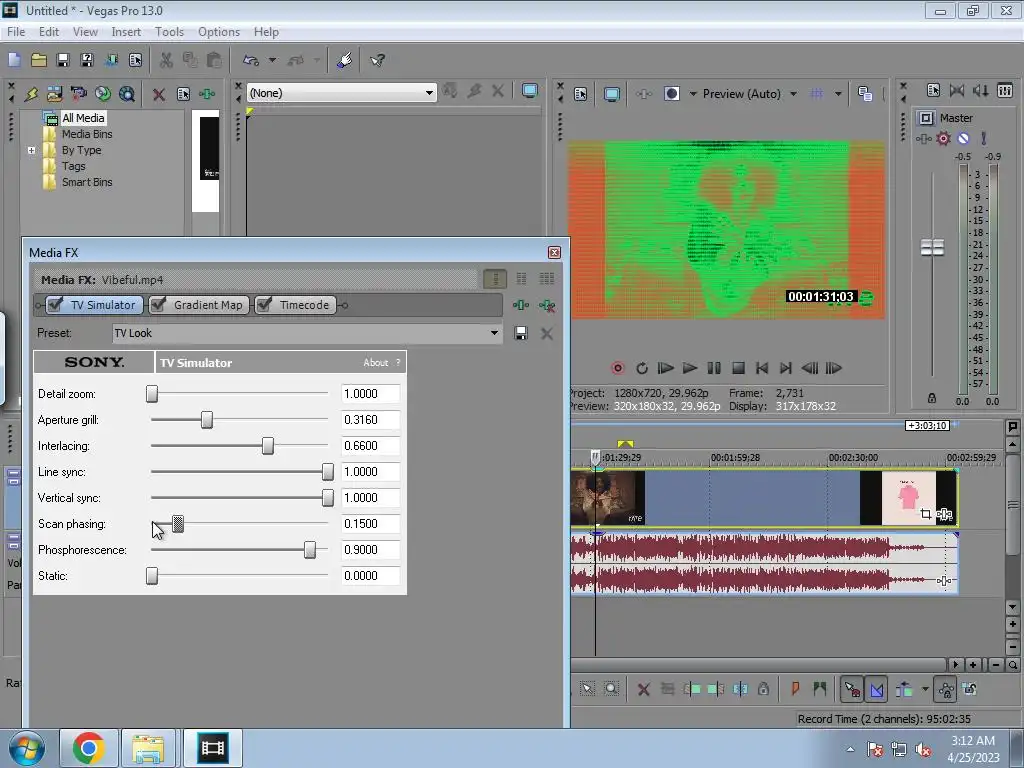Click the What's This help icon

377,60
